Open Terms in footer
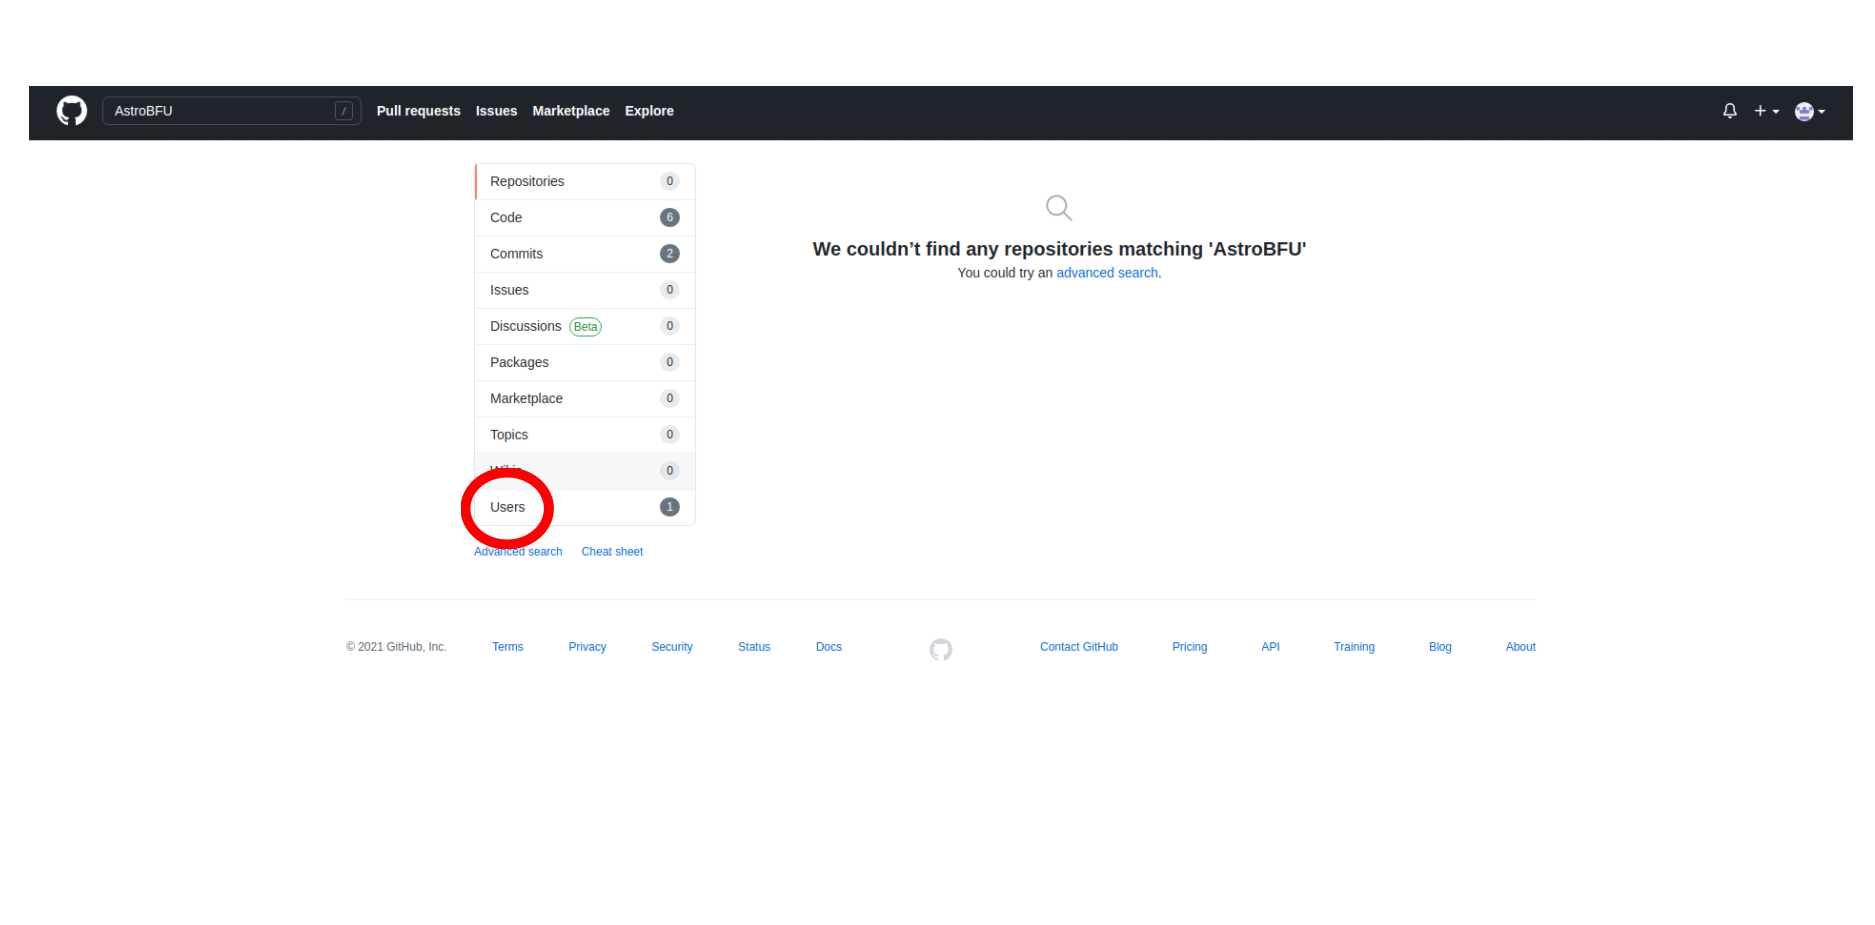 pyautogui.click(x=507, y=647)
